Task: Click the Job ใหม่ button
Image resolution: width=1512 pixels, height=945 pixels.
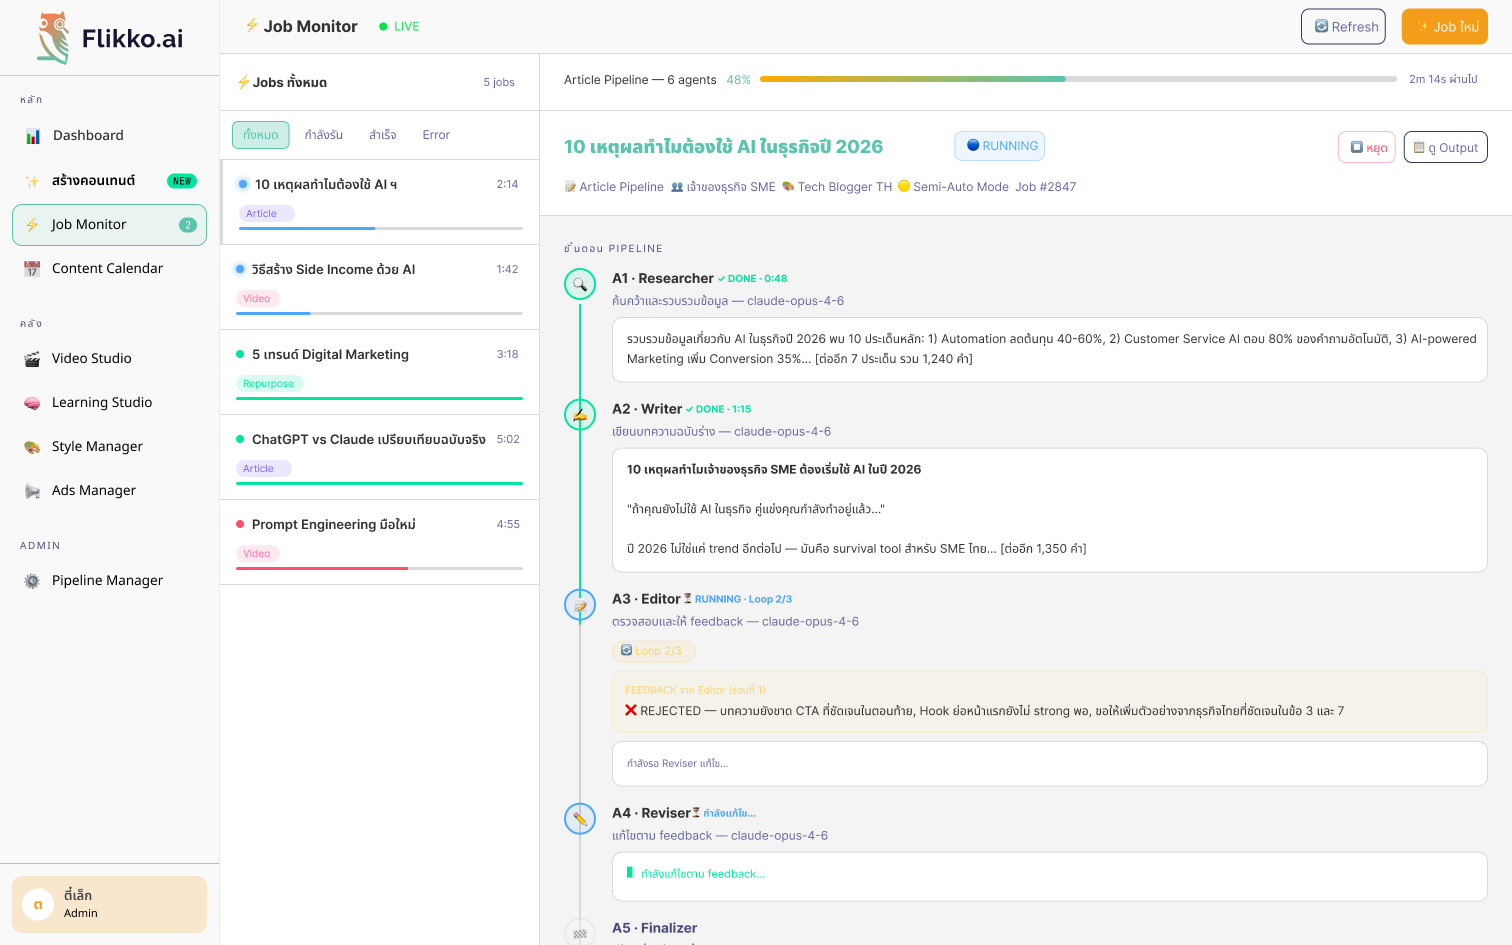Action: click(1445, 27)
